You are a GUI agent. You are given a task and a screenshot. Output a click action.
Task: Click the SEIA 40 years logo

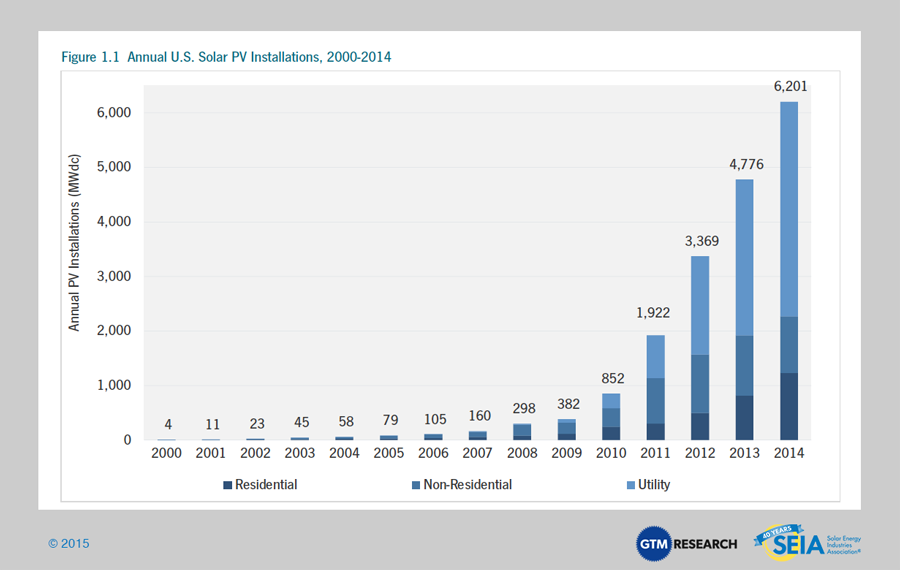pos(785,542)
